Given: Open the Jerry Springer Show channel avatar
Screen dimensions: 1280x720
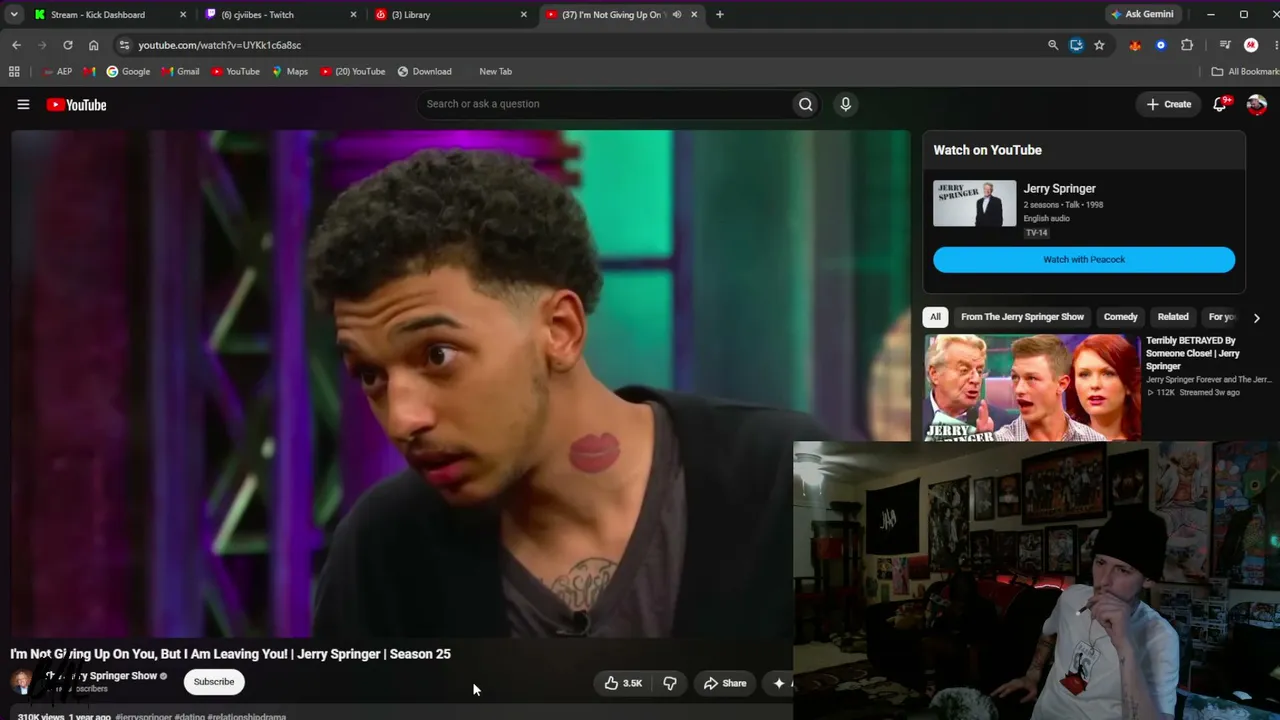Looking at the screenshot, I should pos(21,682).
